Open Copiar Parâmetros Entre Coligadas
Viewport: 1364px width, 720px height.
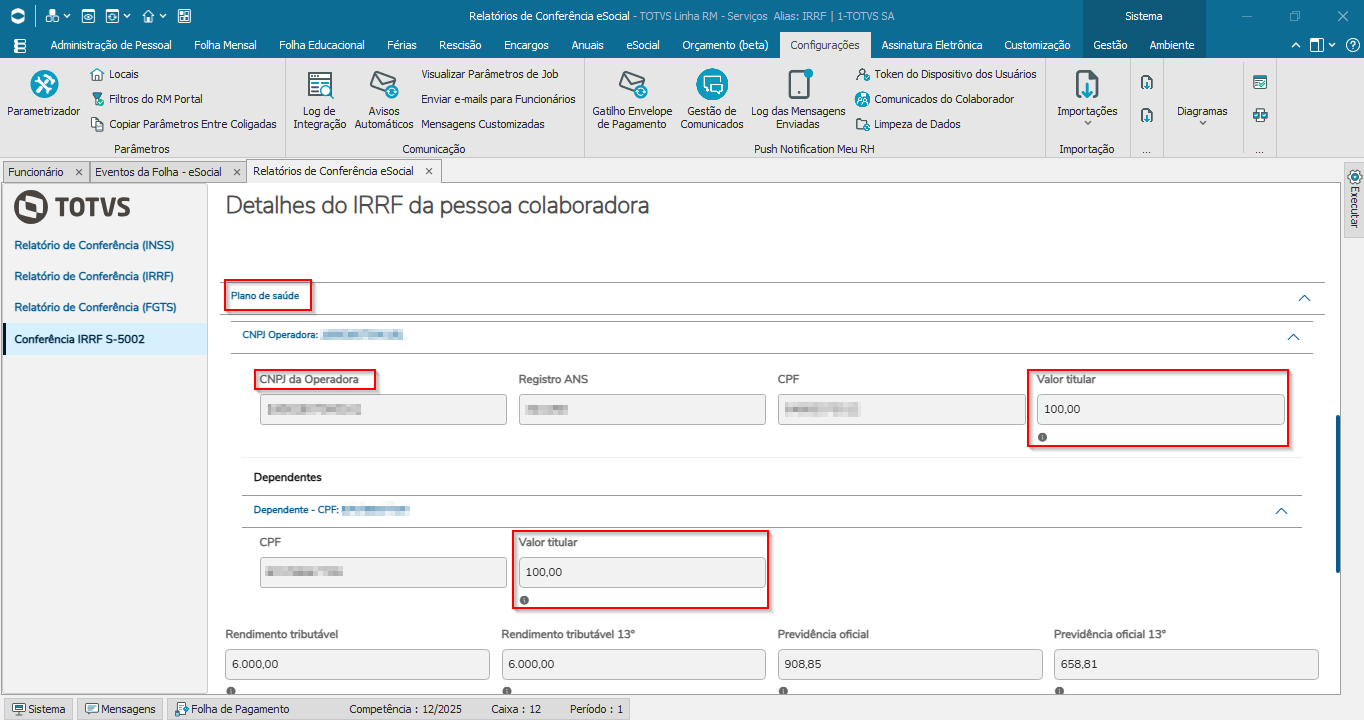[x=183, y=124]
